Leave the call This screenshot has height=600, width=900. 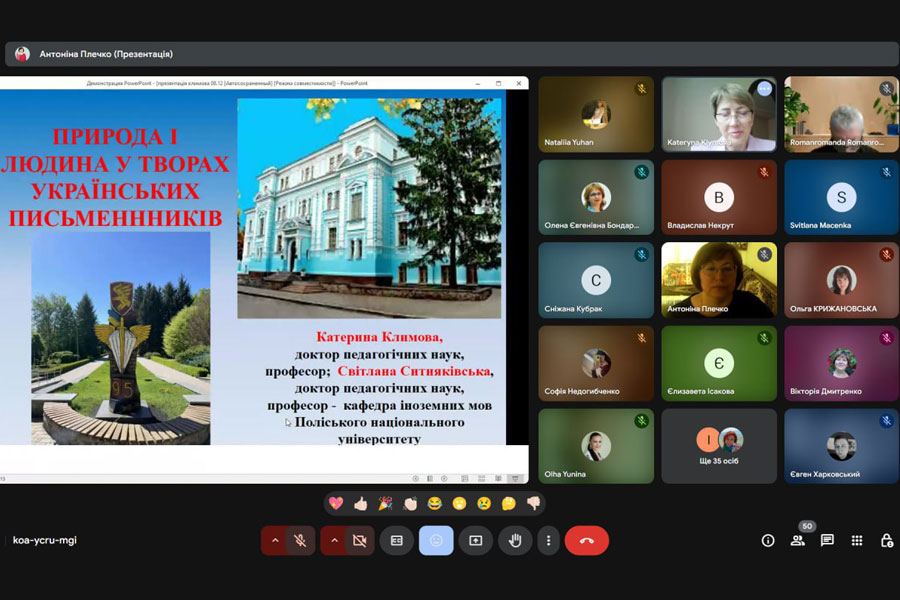pyautogui.click(x=587, y=540)
